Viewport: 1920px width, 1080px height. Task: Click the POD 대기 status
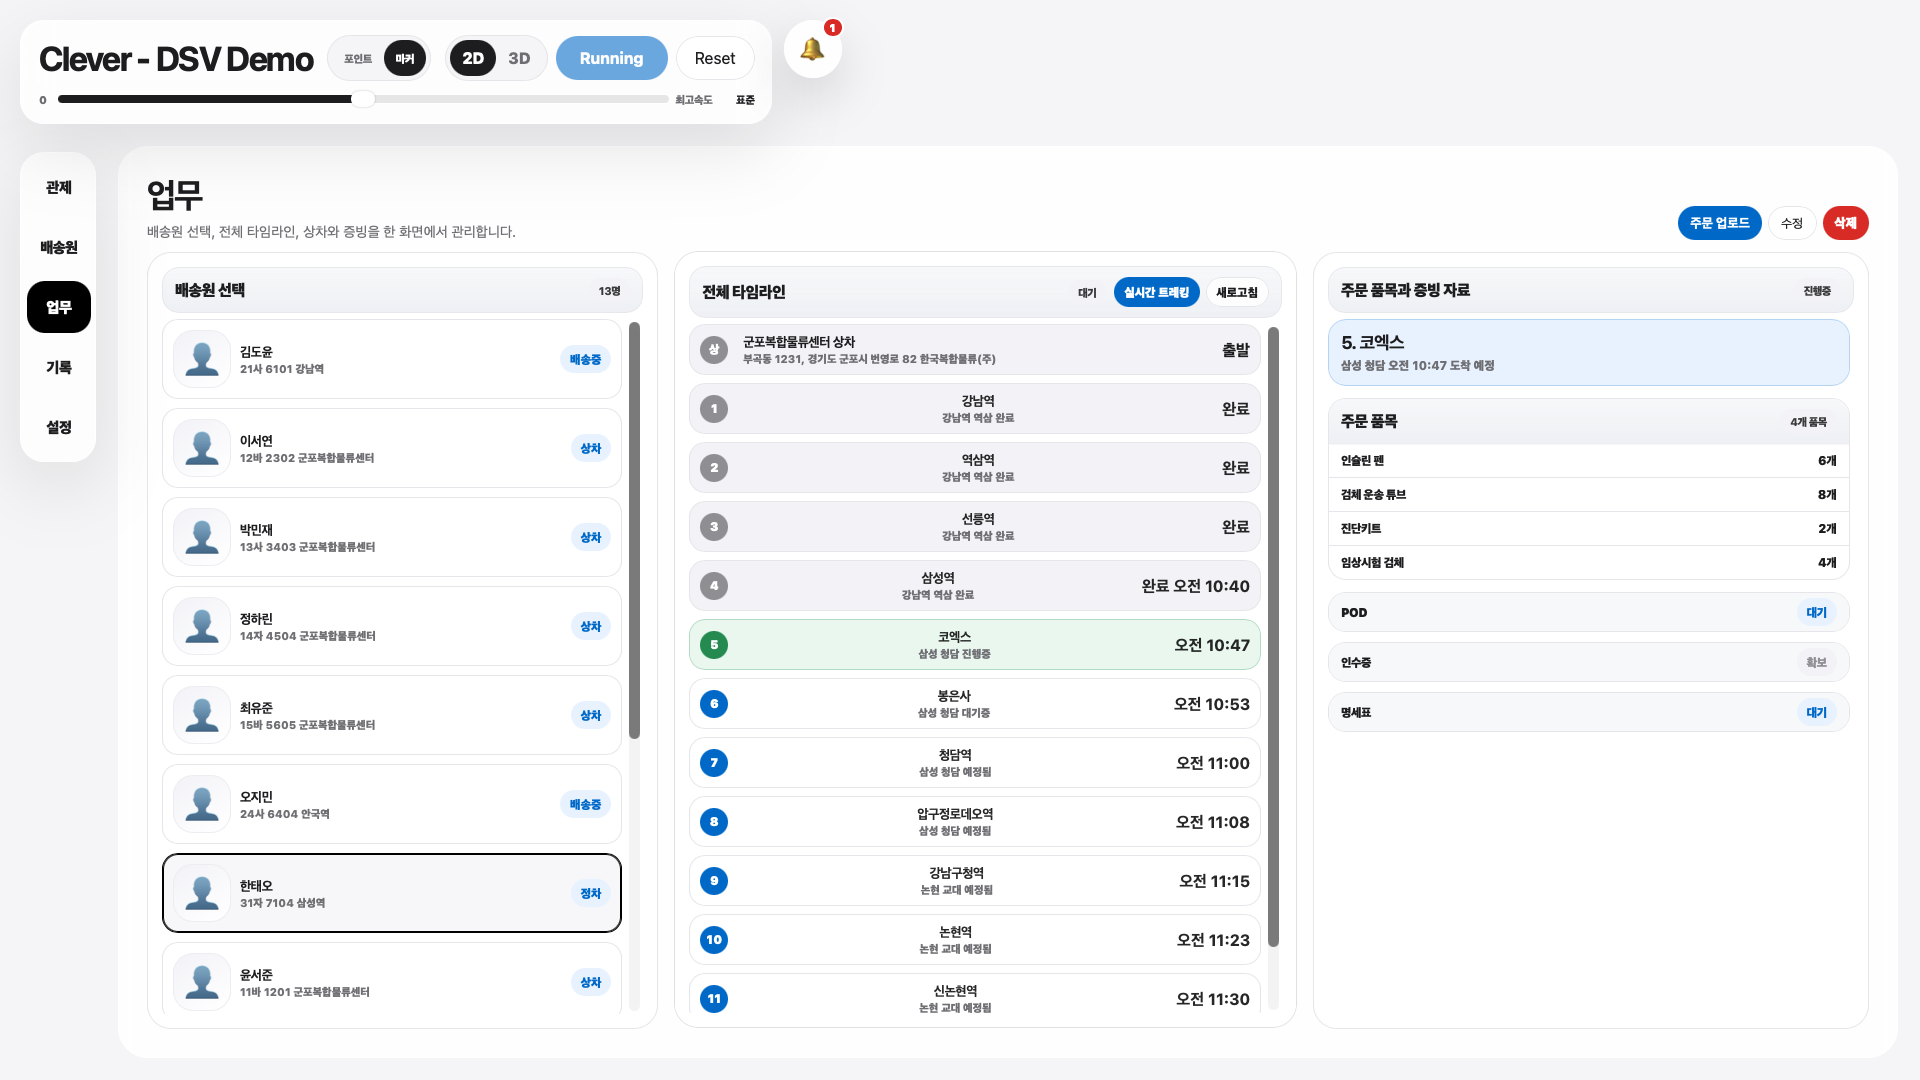[x=1817, y=613]
